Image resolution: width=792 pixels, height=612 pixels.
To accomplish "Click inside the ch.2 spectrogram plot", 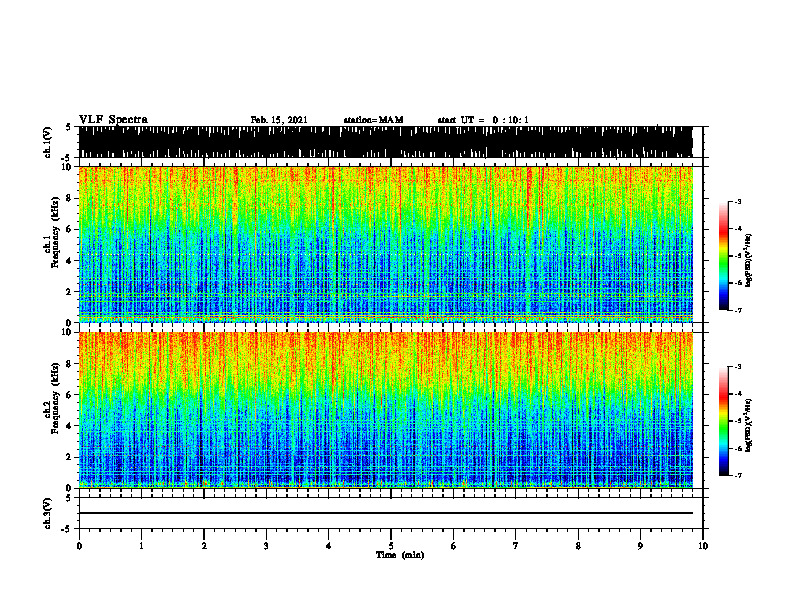I will pos(385,410).
